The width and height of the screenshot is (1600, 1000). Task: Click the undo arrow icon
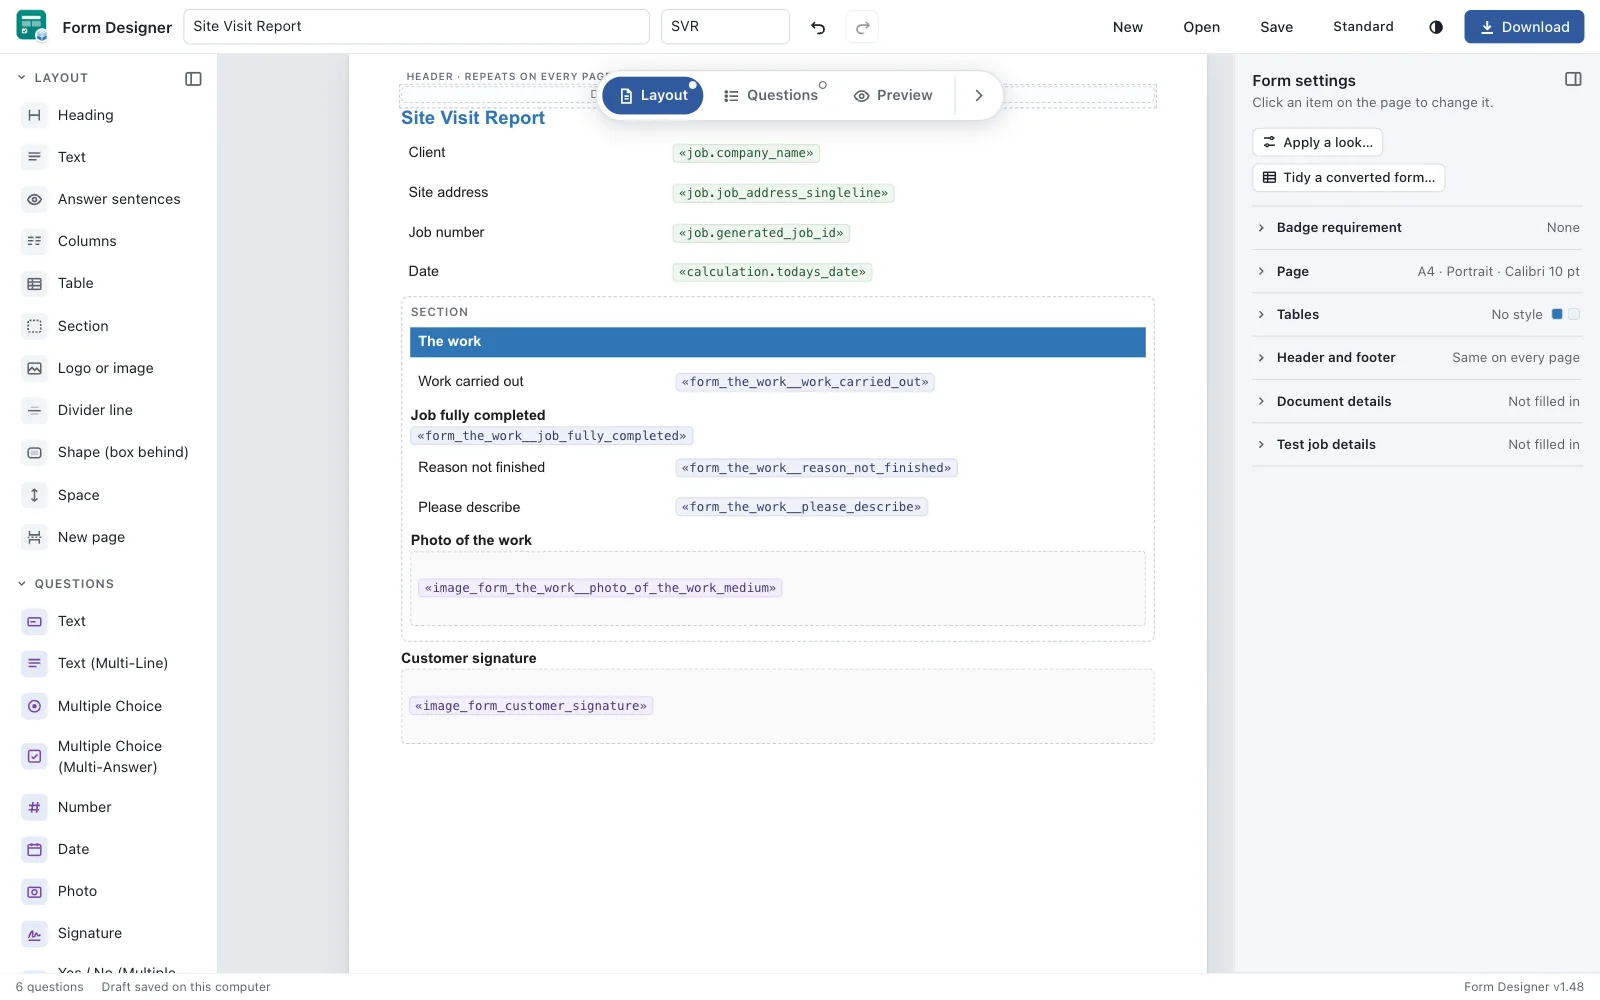(x=818, y=27)
